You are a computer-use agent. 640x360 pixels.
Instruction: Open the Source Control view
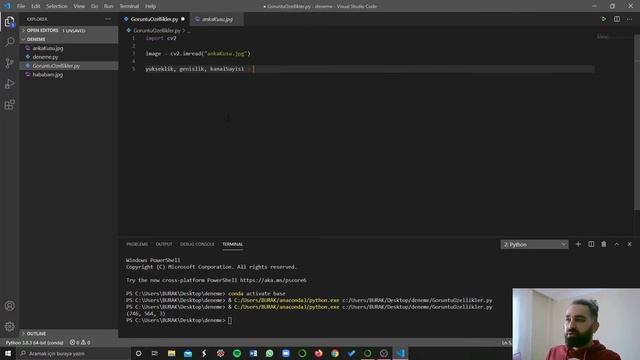9,63
